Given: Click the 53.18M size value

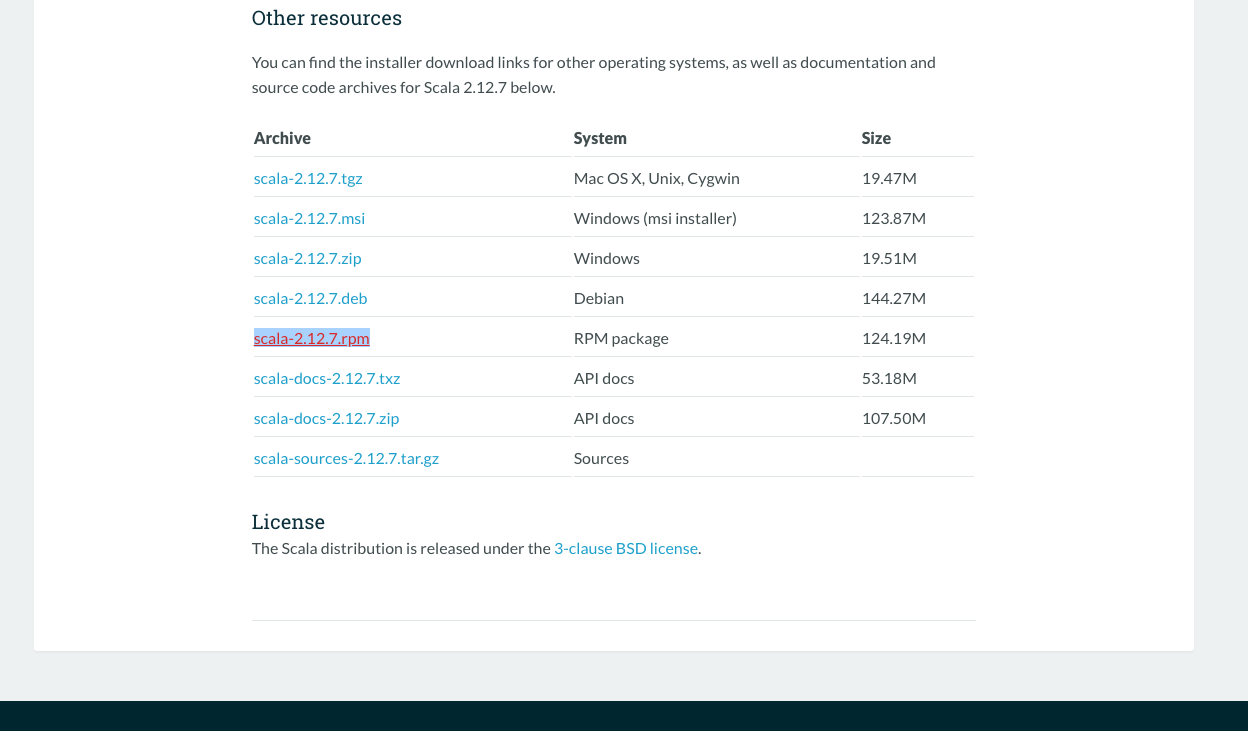Looking at the screenshot, I should 889,378.
